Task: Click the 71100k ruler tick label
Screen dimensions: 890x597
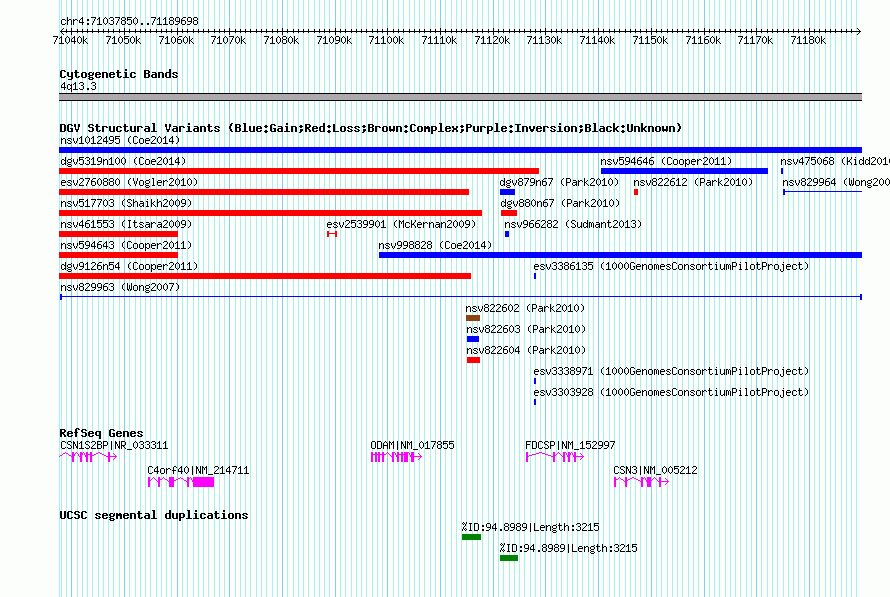Action: pyautogui.click(x=386, y=40)
